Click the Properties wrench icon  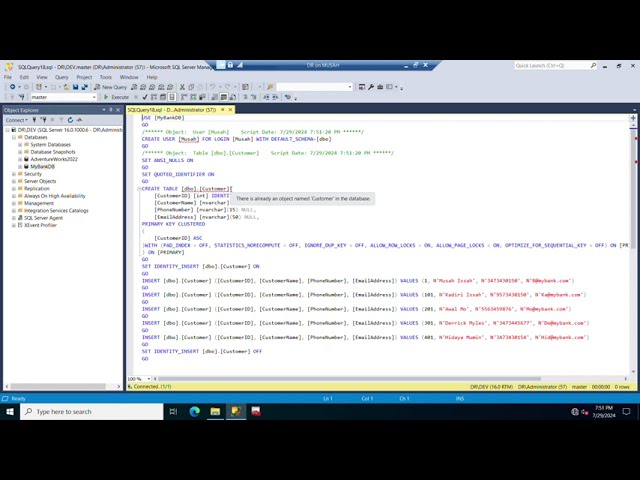point(371,87)
